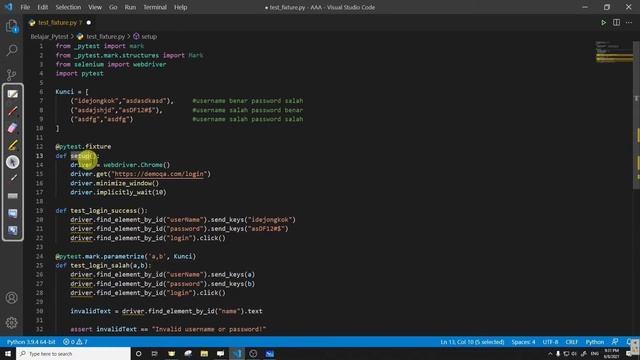The height and width of the screenshot is (360, 640).
Task: Change indentation via Spaces: 4
Action: 523,342
